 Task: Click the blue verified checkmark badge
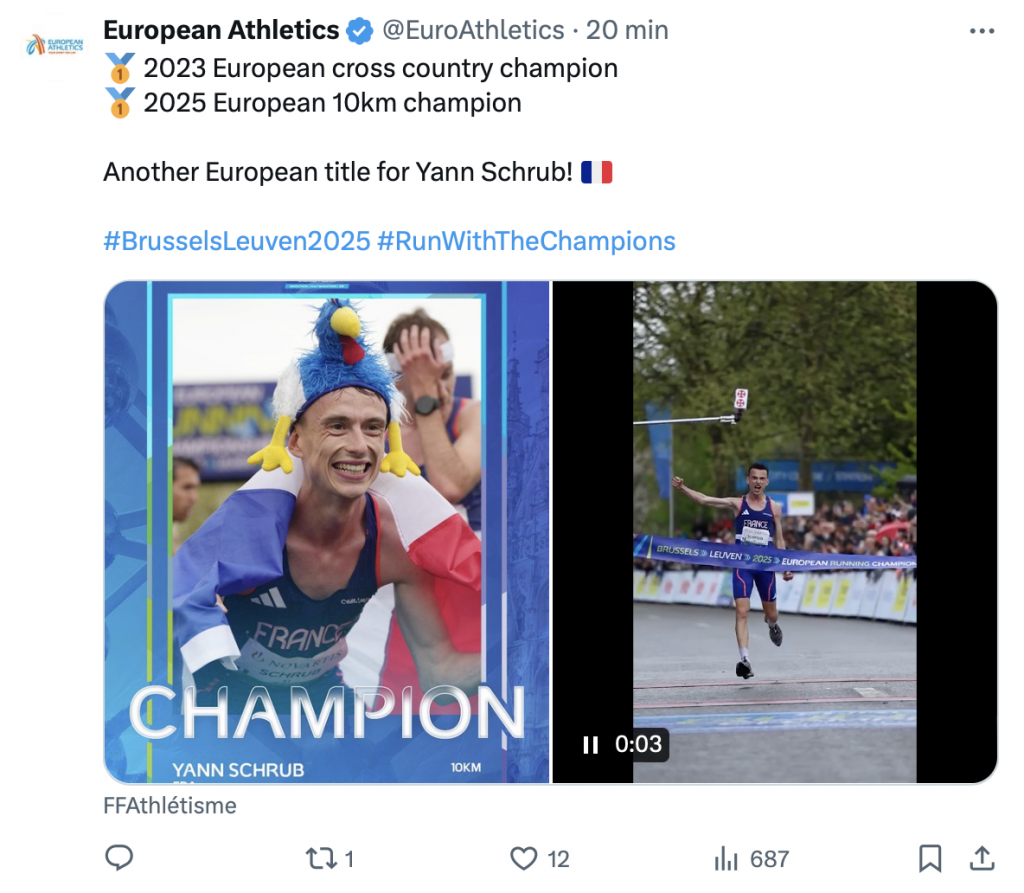click(x=357, y=30)
